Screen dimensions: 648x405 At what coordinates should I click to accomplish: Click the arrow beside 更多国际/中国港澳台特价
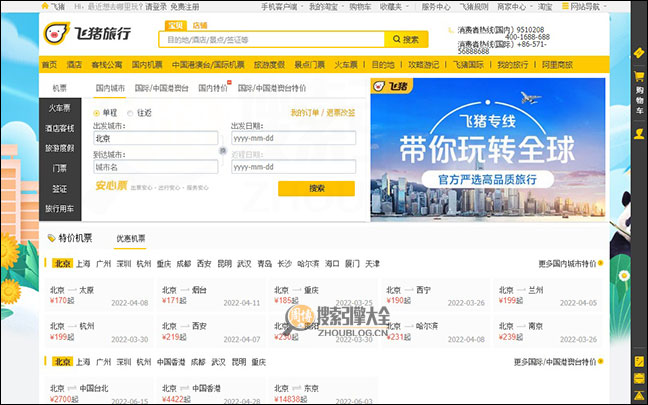point(600,361)
